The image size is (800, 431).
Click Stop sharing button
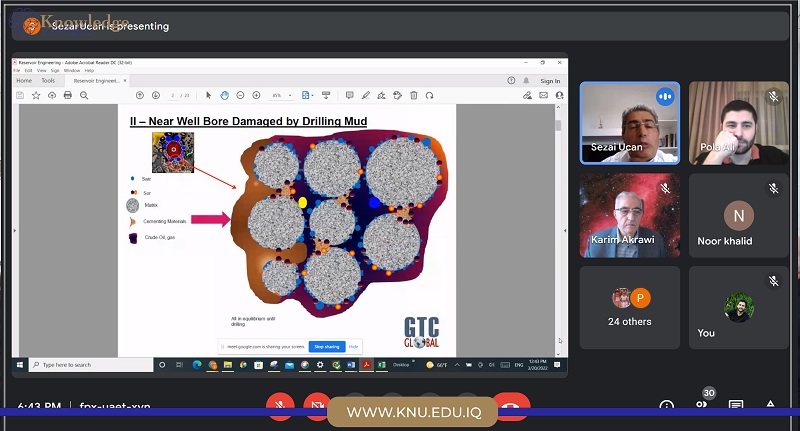(327, 347)
